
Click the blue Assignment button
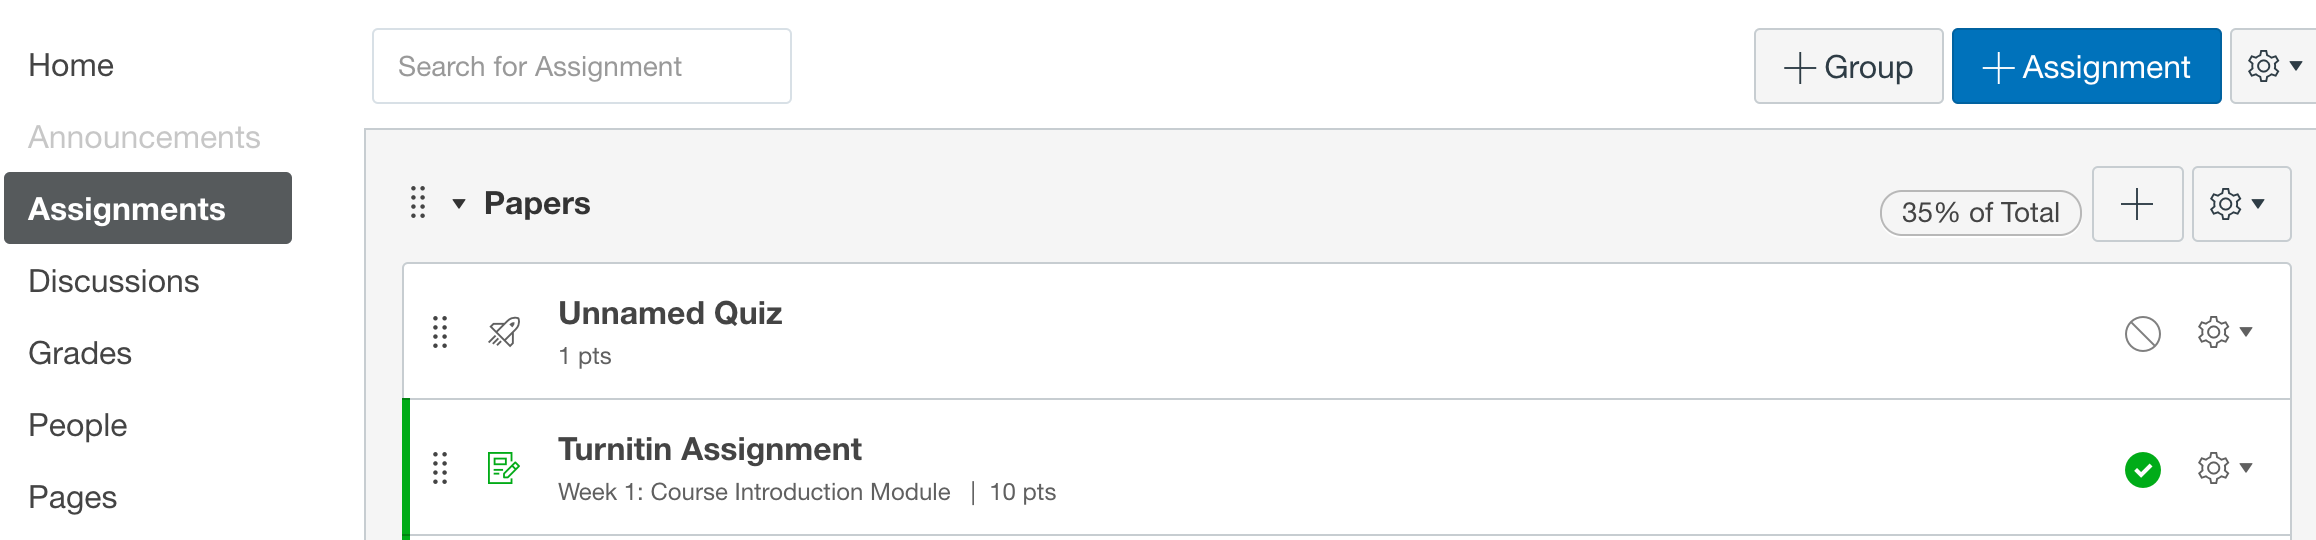pyautogui.click(x=2086, y=66)
